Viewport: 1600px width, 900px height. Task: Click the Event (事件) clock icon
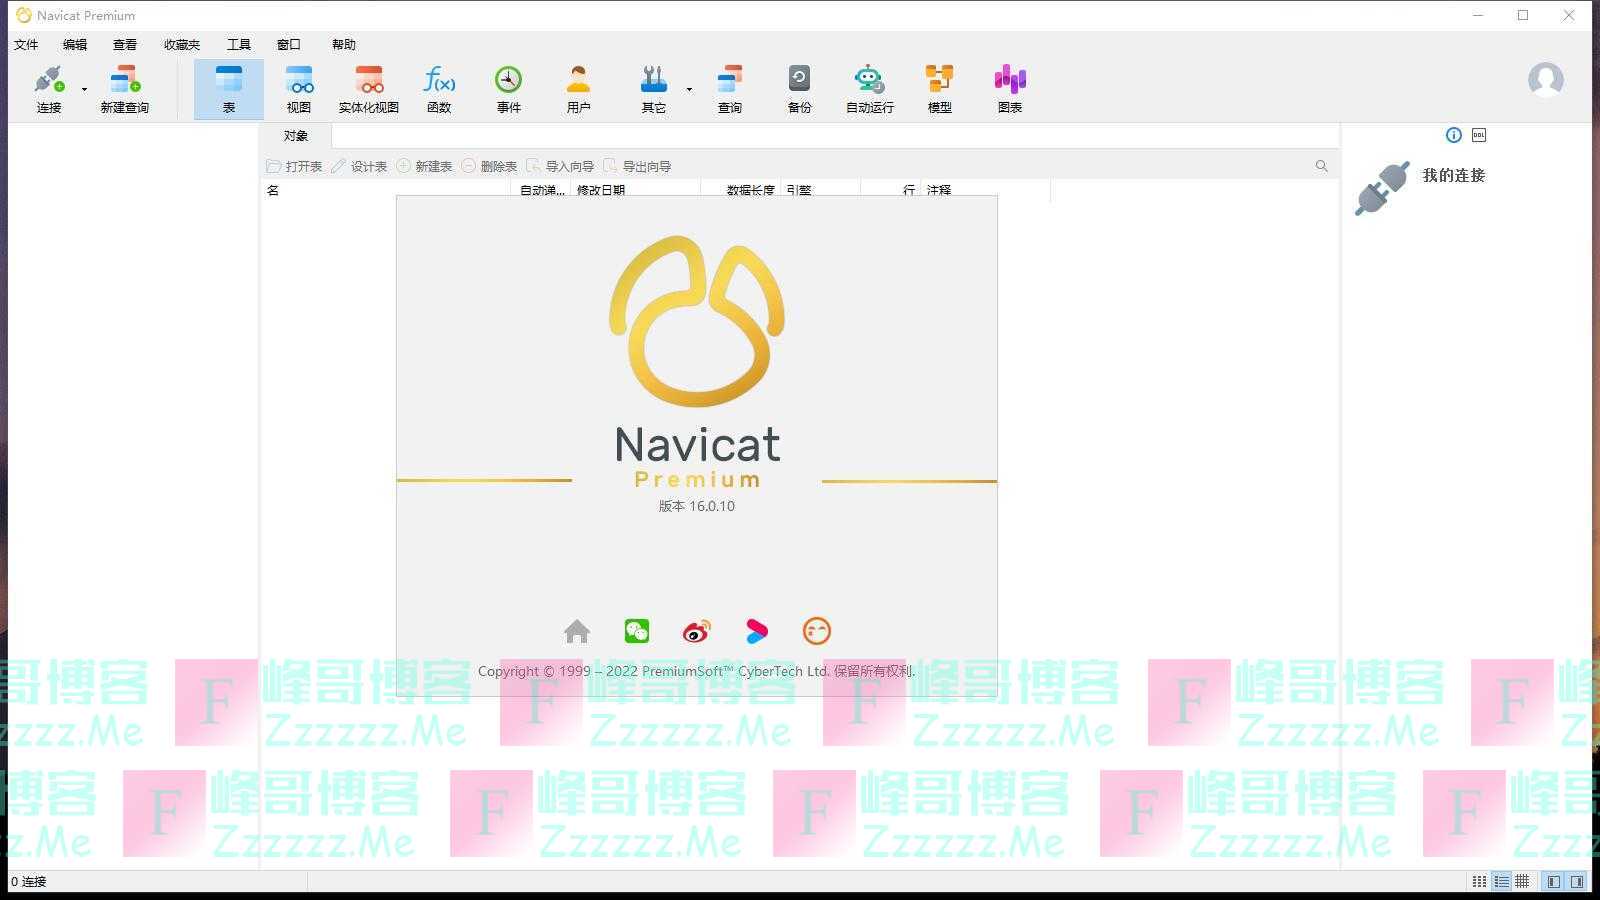point(508,88)
